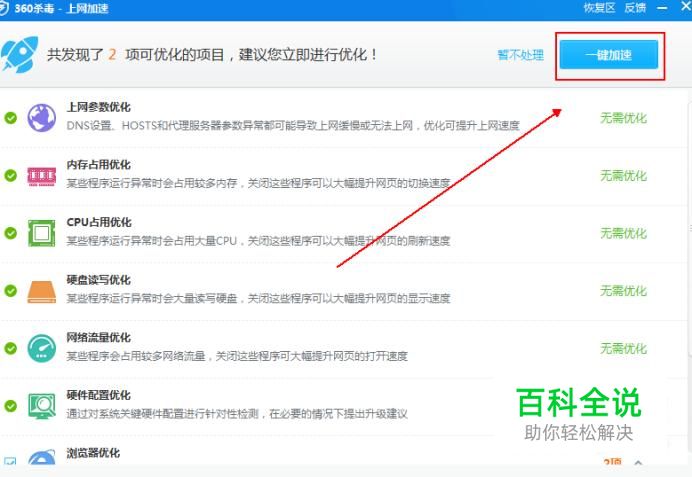Click 无需优化 status of 上网参数优化
This screenshot has height=477, width=692.
pos(623,118)
